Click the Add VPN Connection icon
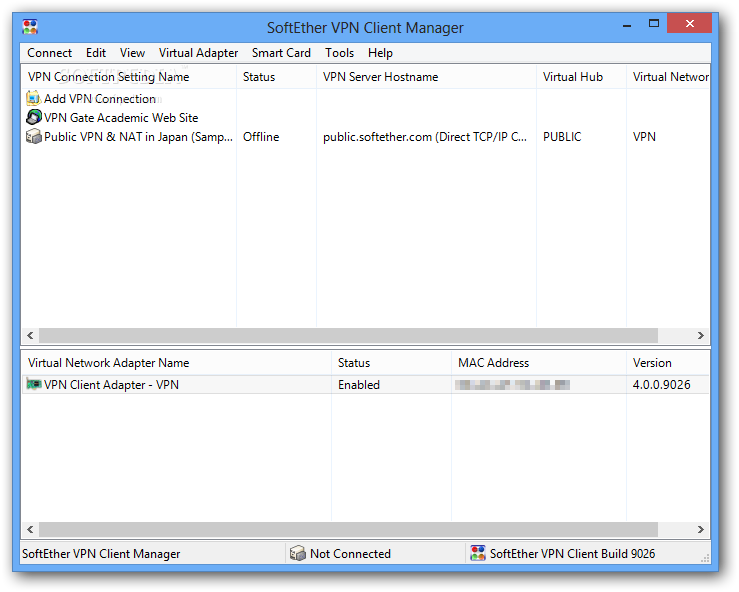Viewport: 739px width, 592px height. 33,98
